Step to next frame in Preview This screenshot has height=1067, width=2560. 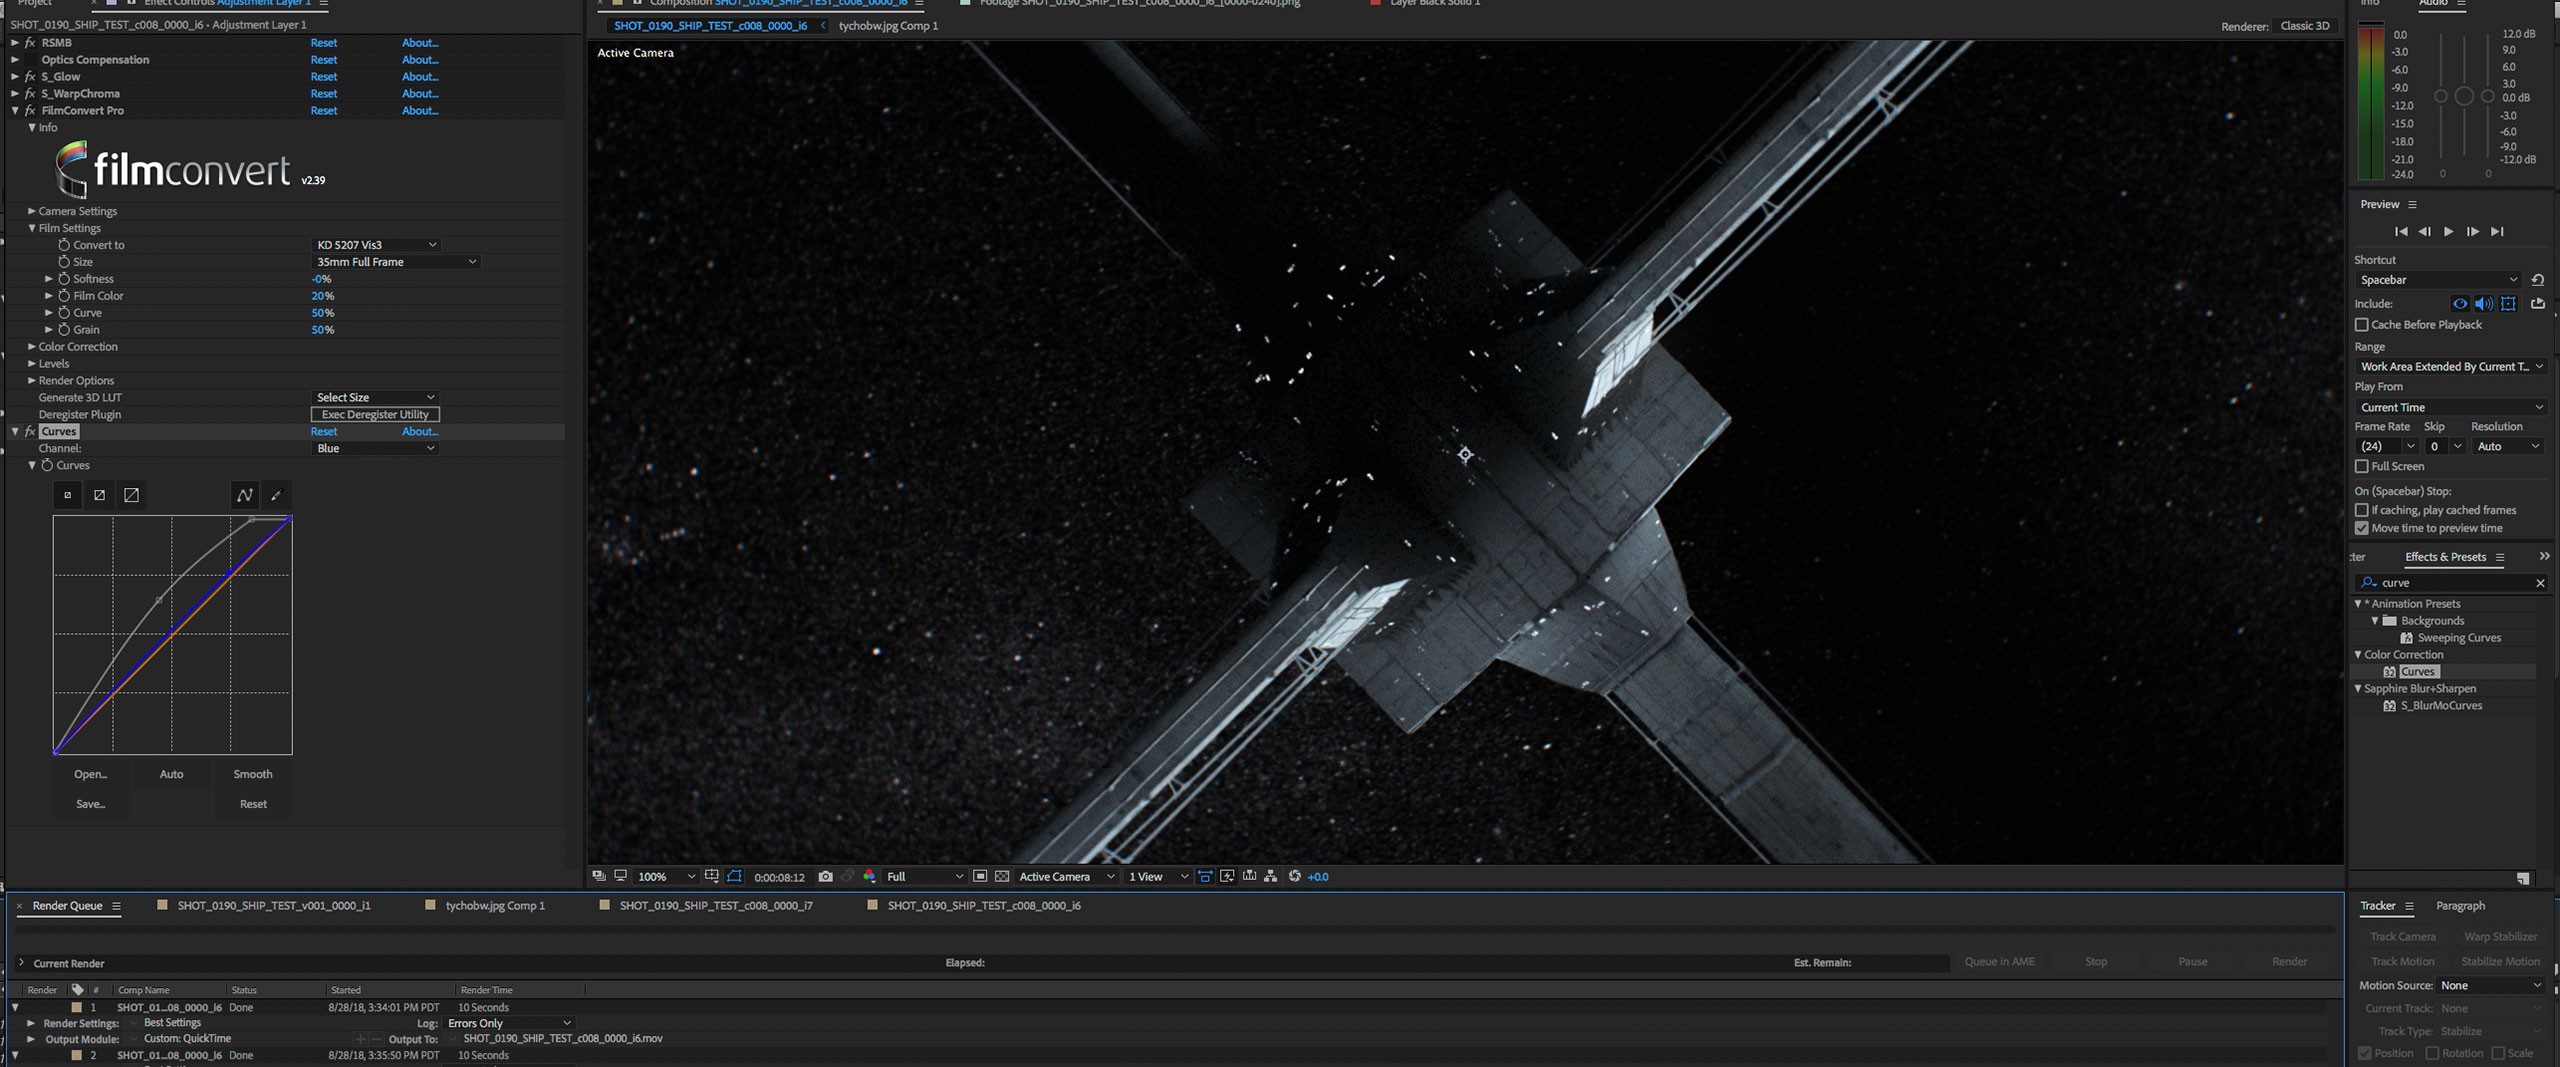[x=2473, y=232]
